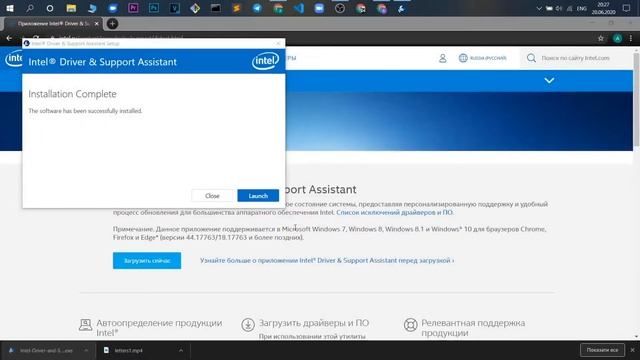
Task: Expand the blue banner chevron
Action: pos(549,80)
